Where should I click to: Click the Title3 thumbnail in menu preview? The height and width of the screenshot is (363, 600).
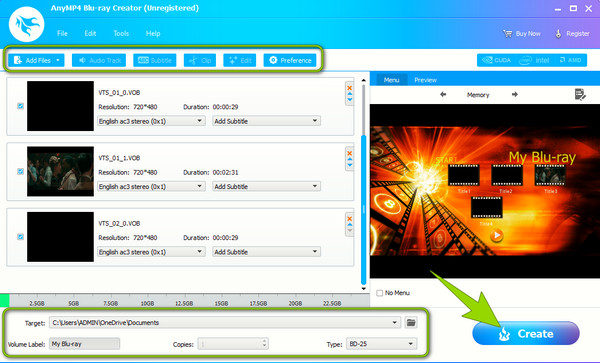click(x=550, y=175)
